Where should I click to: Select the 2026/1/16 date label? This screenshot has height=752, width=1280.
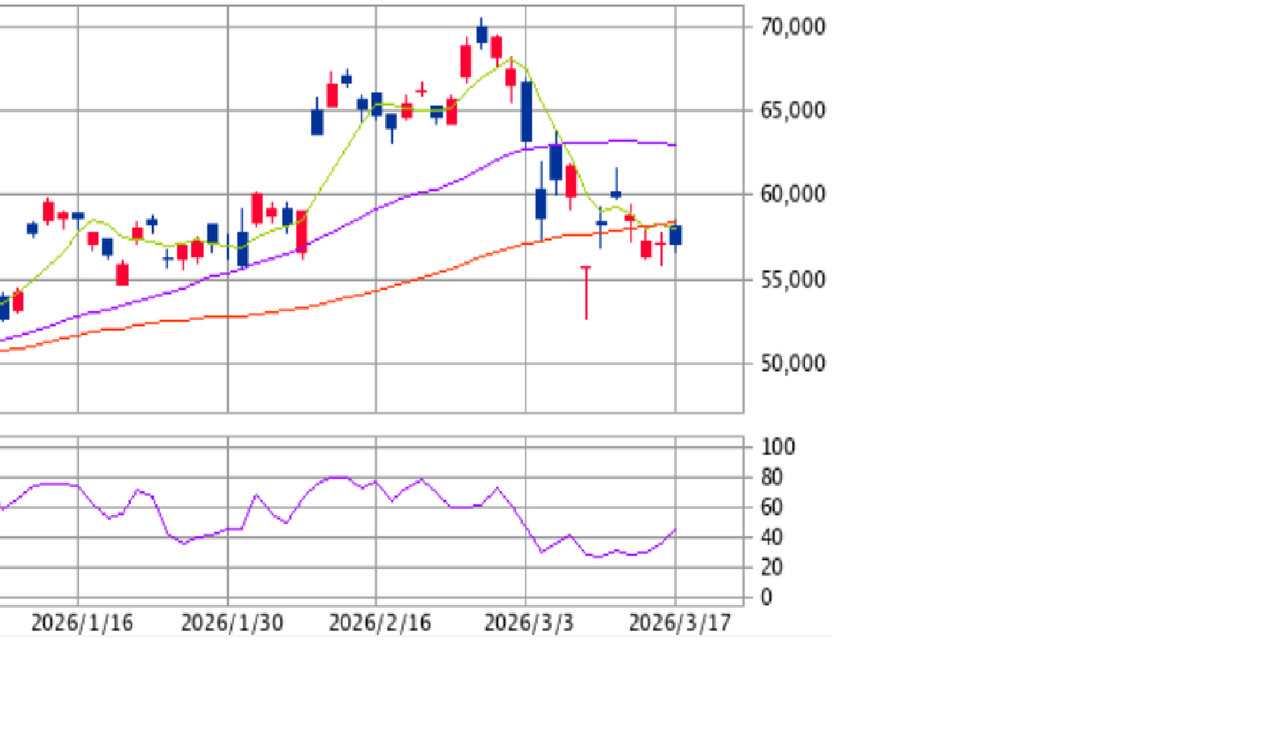(x=82, y=624)
